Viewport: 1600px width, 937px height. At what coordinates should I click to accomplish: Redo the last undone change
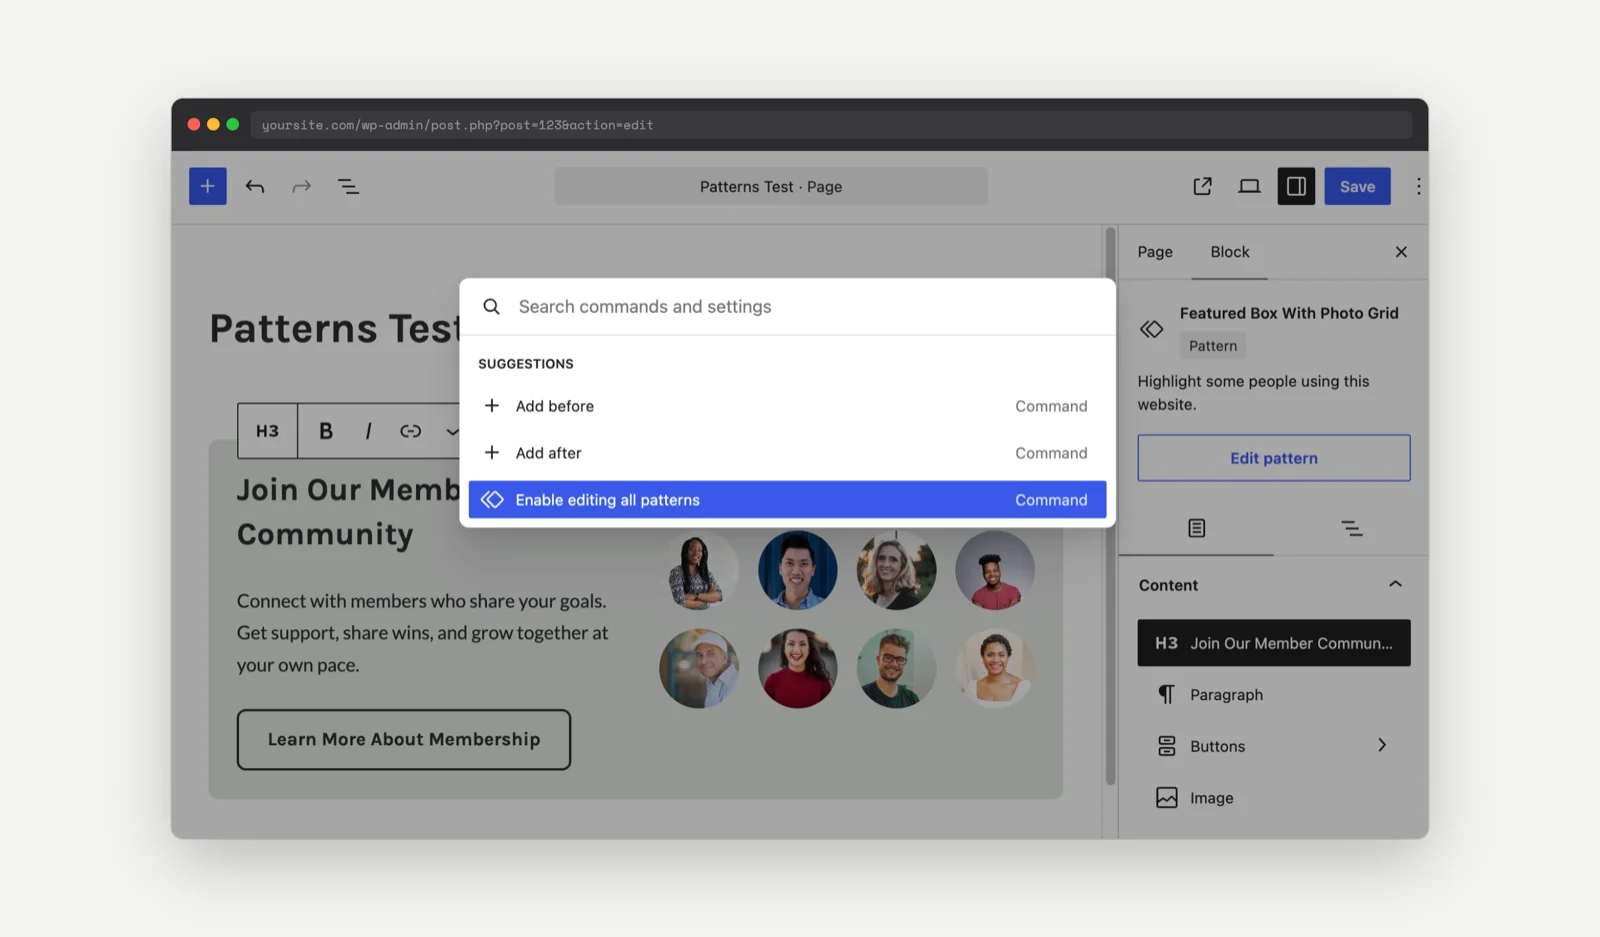301,186
